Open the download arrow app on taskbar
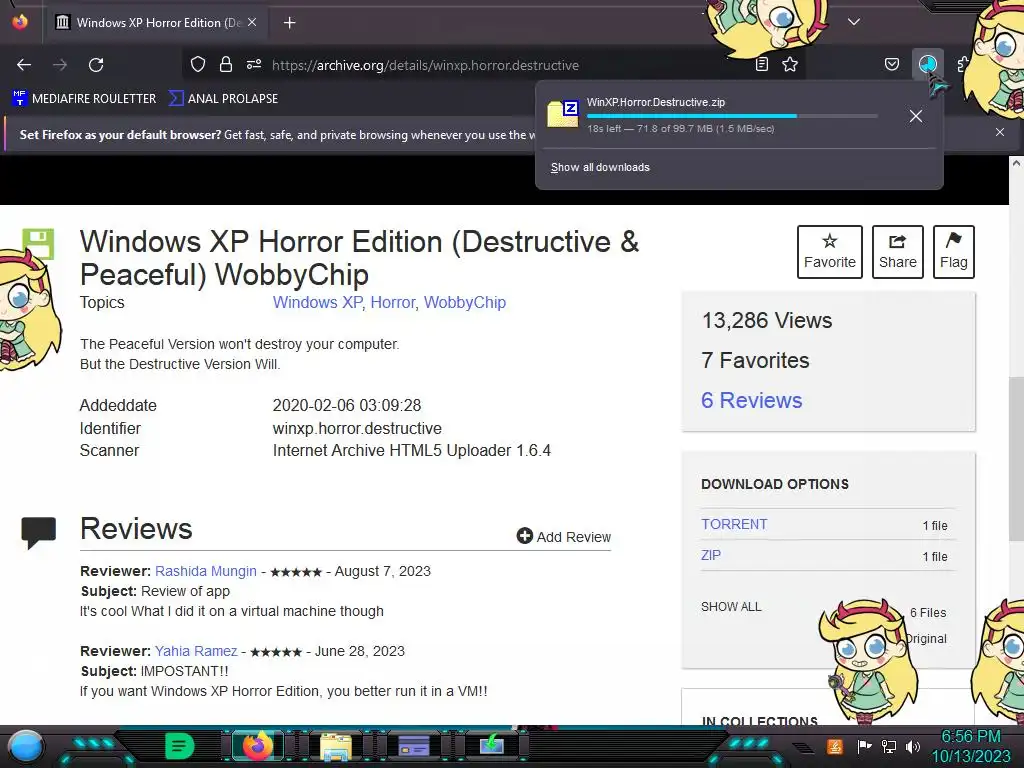The height and width of the screenshot is (768, 1024). click(x=492, y=745)
